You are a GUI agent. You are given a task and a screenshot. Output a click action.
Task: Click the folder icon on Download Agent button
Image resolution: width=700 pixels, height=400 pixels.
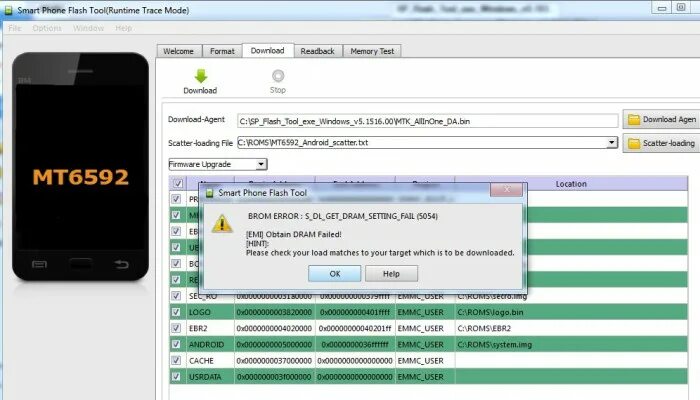[x=634, y=120]
